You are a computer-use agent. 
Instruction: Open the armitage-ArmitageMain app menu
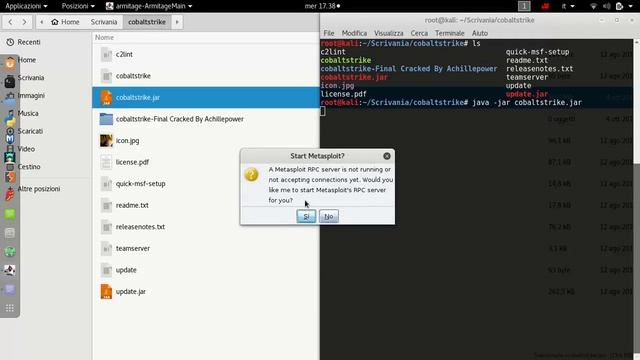tap(149, 6)
